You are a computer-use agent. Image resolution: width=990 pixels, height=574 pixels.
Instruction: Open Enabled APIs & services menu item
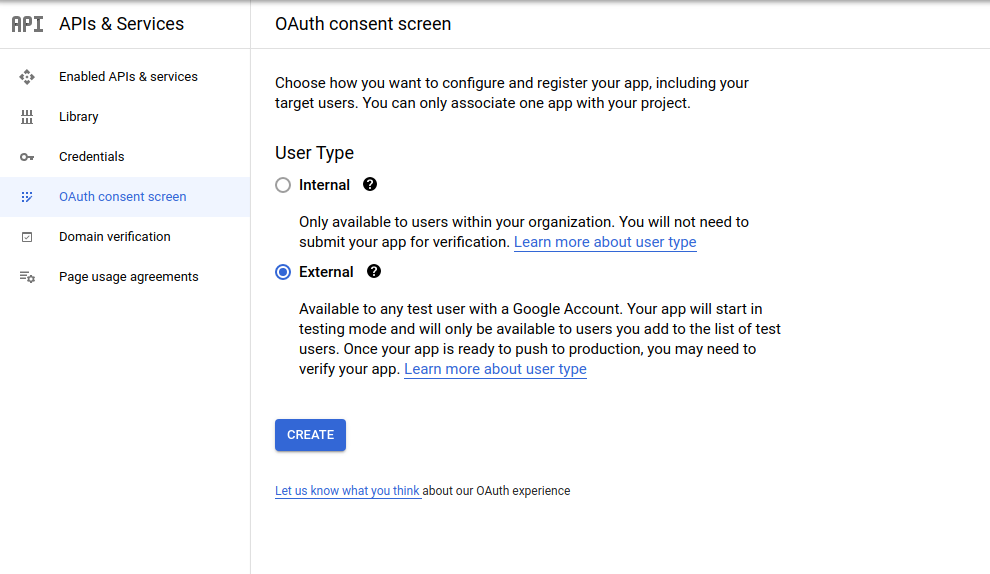tap(125, 77)
